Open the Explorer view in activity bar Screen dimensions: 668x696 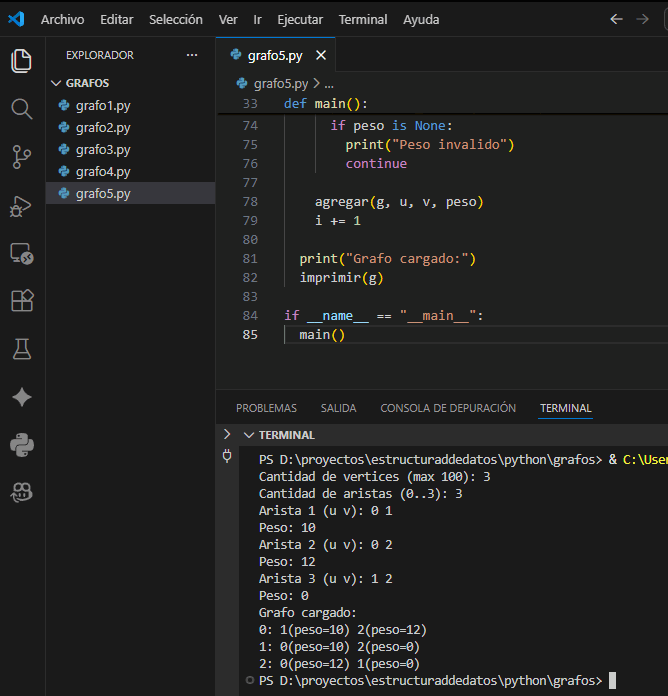coord(21,60)
